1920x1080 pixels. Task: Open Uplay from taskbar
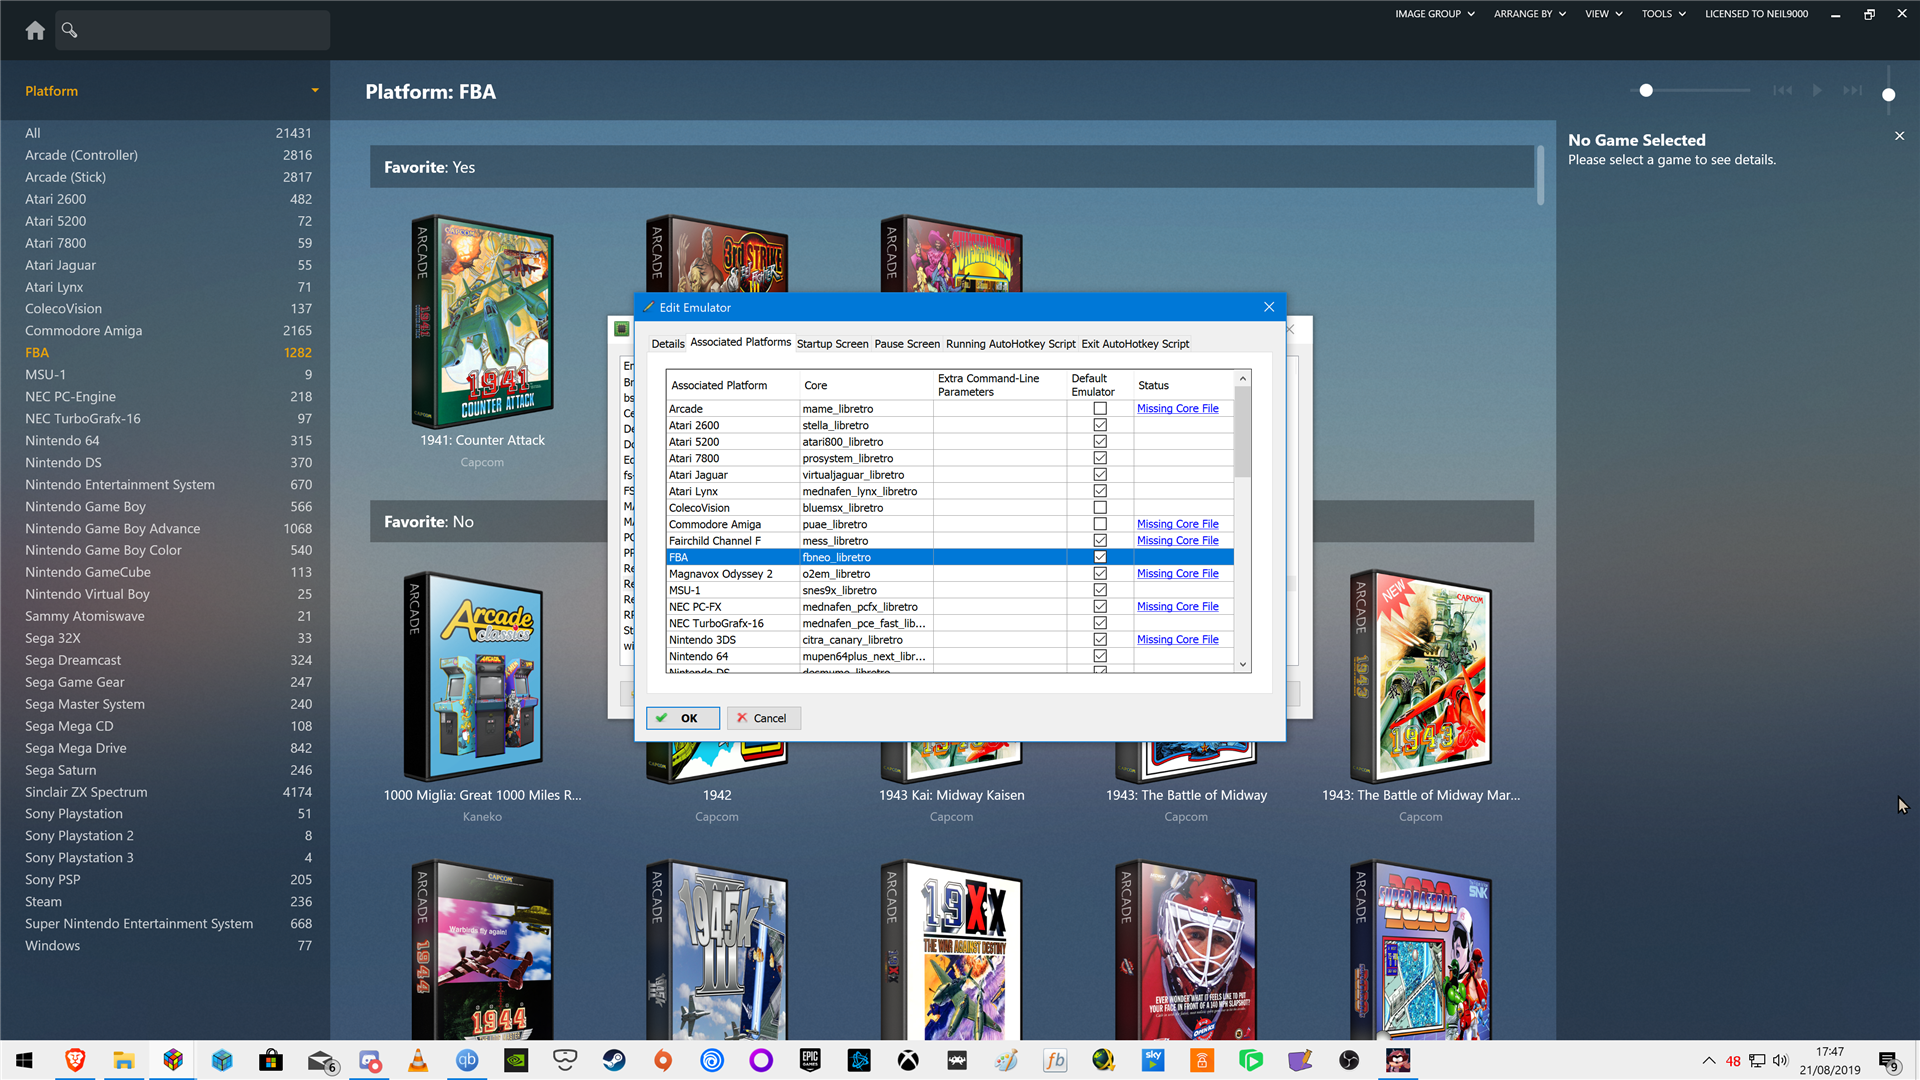(x=712, y=1060)
